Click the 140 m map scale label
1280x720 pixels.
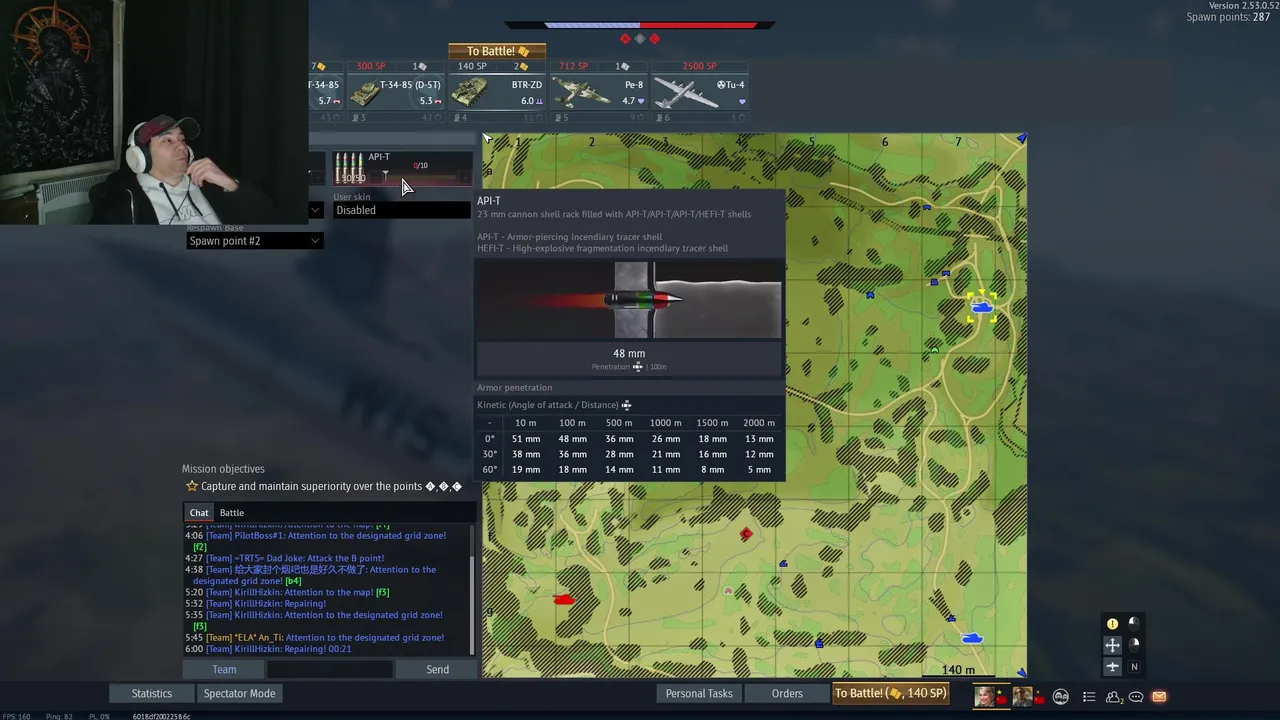[x=957, y=670]
